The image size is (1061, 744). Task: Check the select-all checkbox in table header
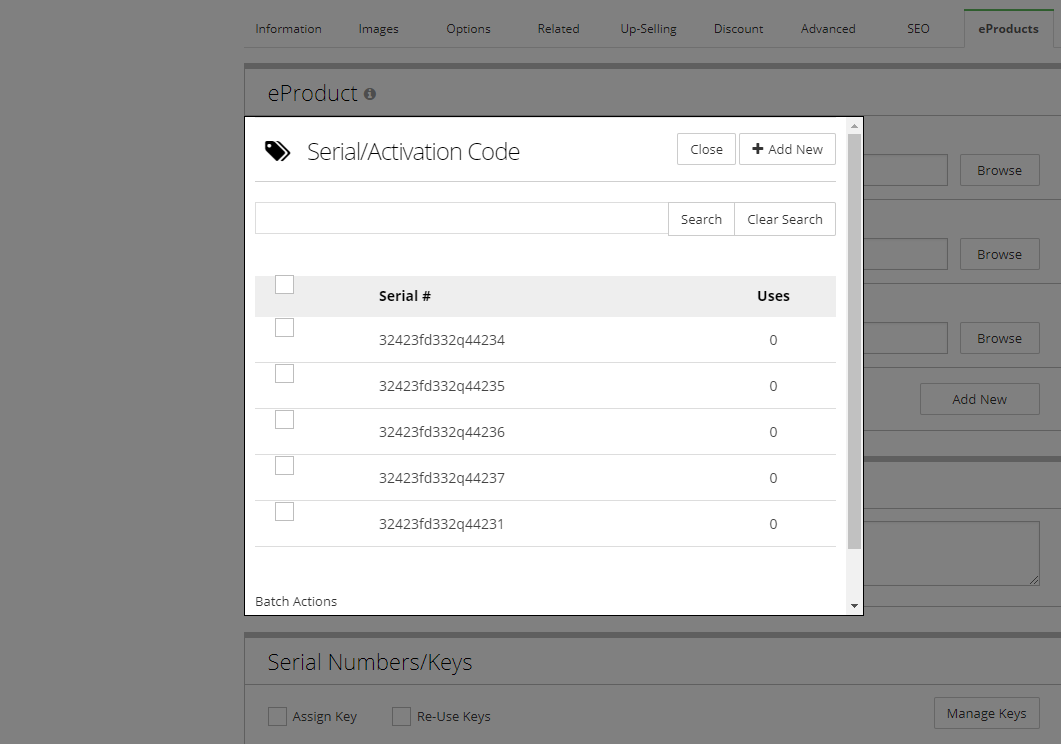pos(285,285)
